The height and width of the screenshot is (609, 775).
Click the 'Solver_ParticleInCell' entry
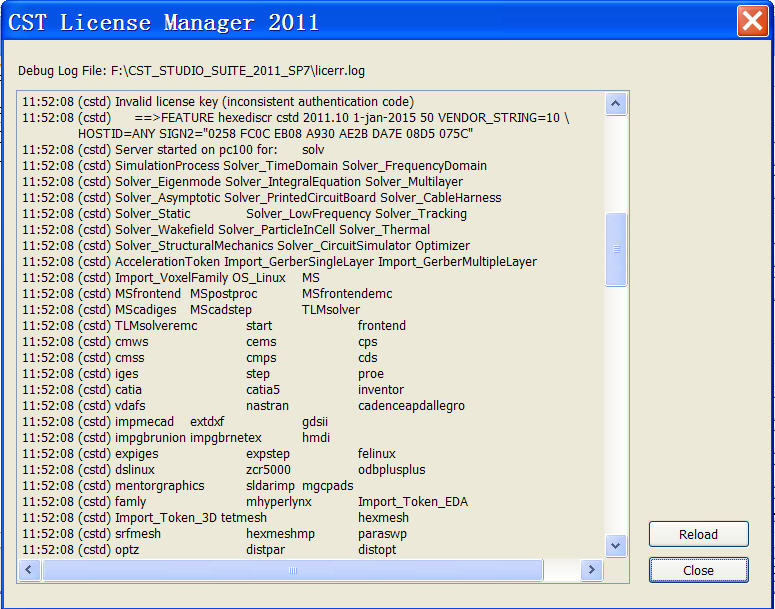click(276, 230)
